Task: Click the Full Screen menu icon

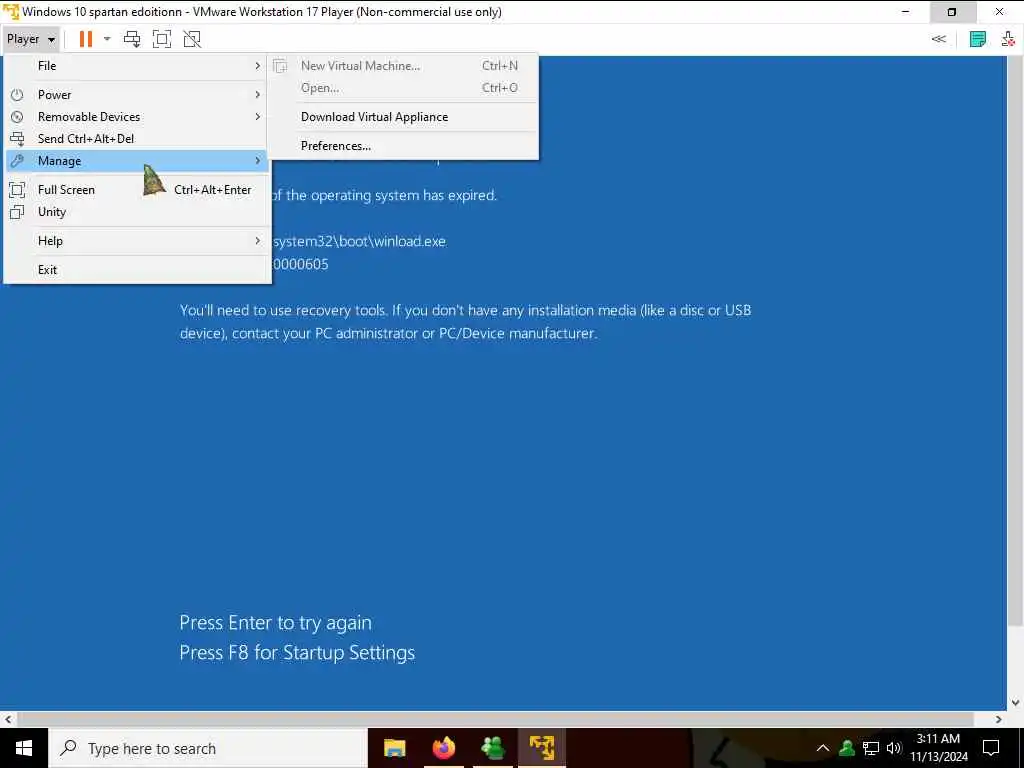Action: (17, 189)
